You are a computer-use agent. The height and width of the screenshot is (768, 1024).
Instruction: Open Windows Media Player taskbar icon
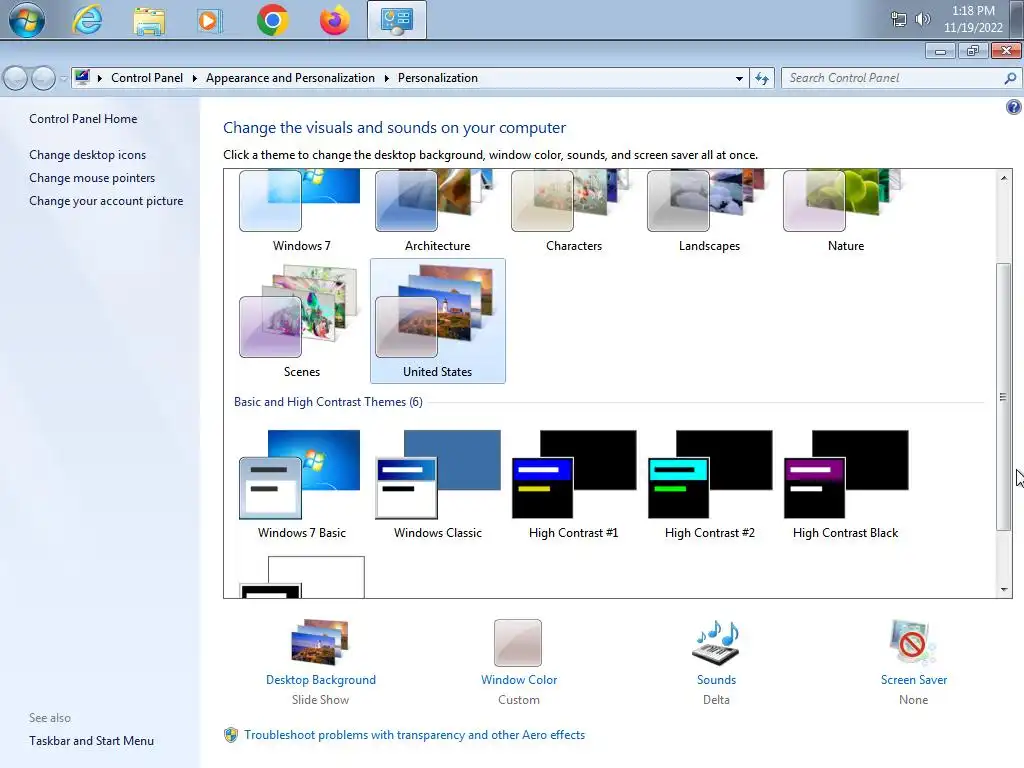pyautogui.click(x=210, y=21)
